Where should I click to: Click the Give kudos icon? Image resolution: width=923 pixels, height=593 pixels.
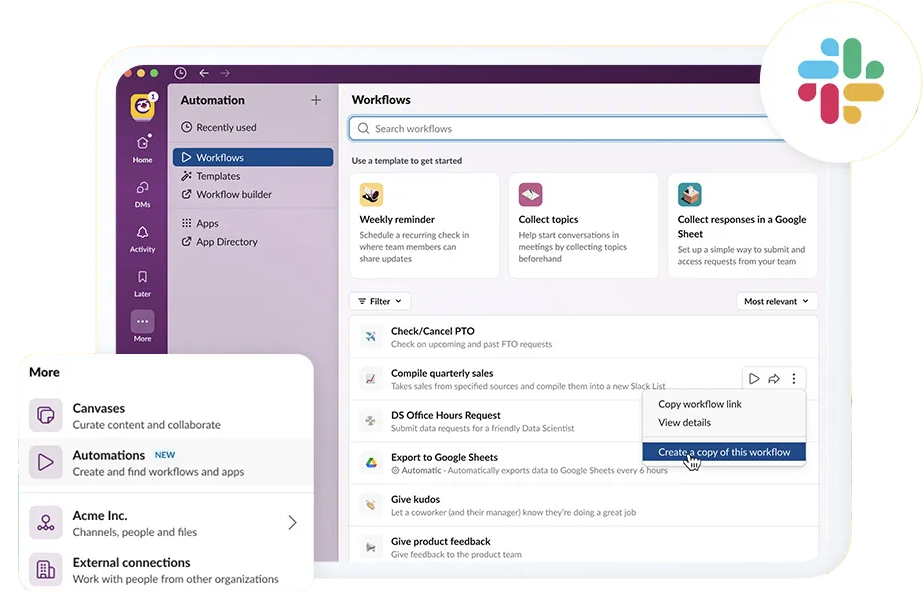tap(371, 505)
